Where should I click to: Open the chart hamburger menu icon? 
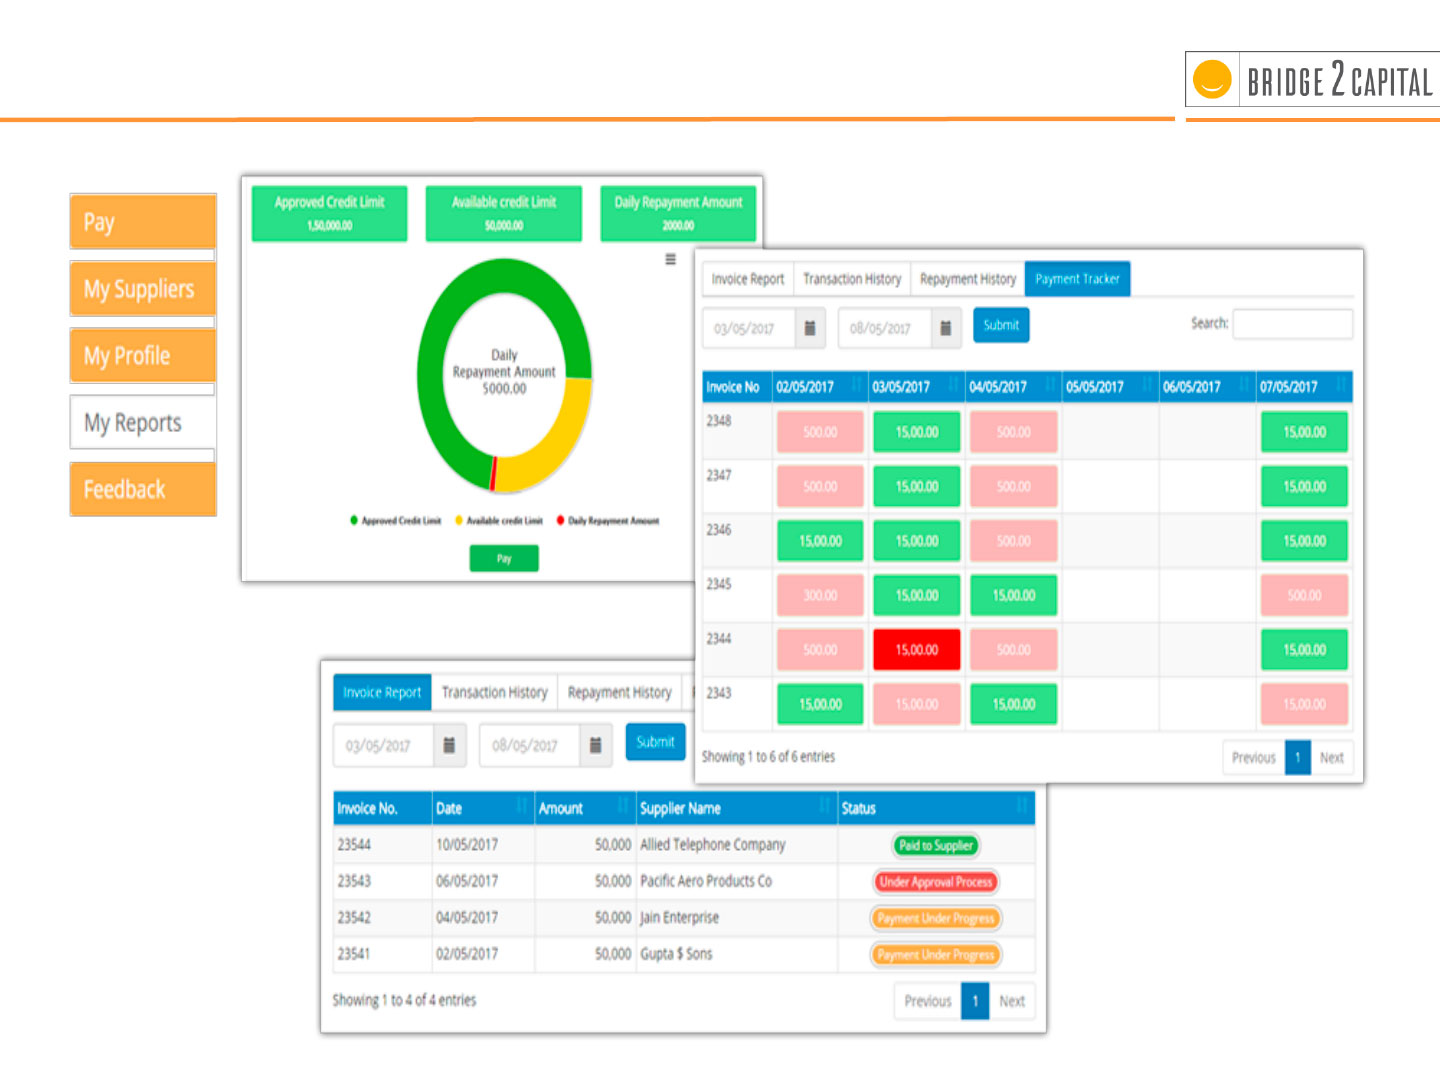[670, 259]
